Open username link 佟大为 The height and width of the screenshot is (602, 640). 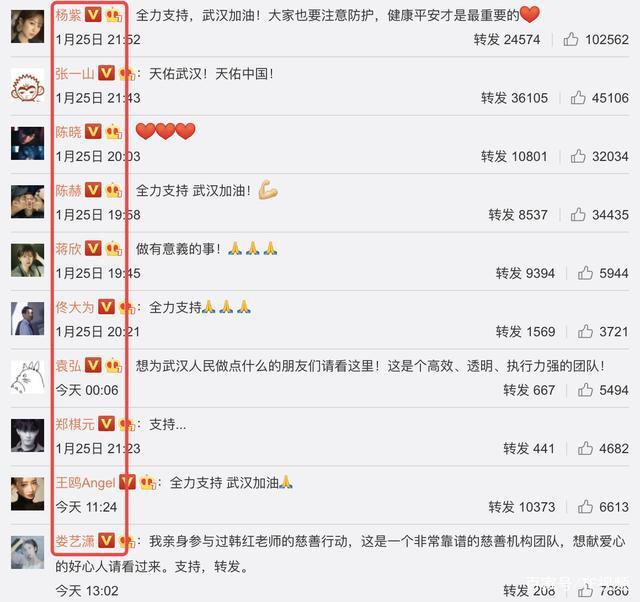(75, 307)
